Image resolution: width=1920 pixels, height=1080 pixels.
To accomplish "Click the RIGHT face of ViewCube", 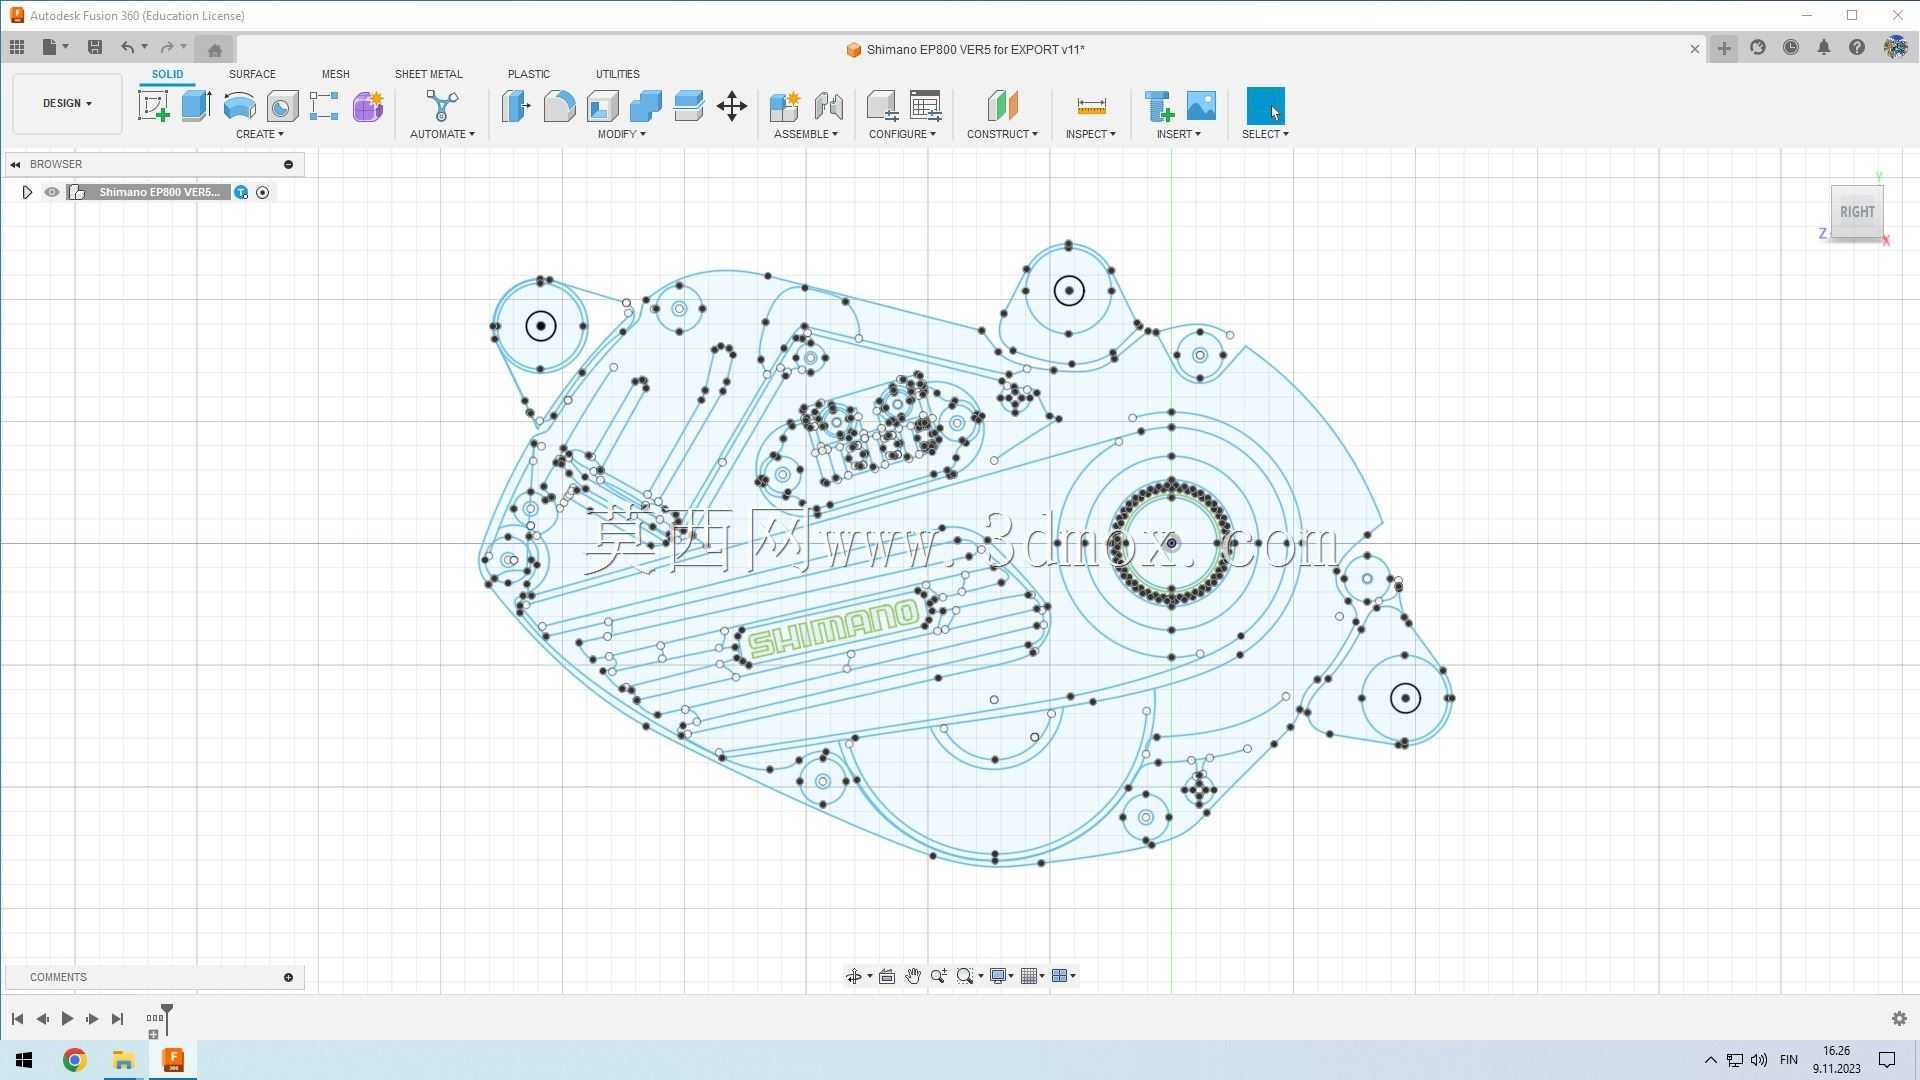I will coord(1857,212).
